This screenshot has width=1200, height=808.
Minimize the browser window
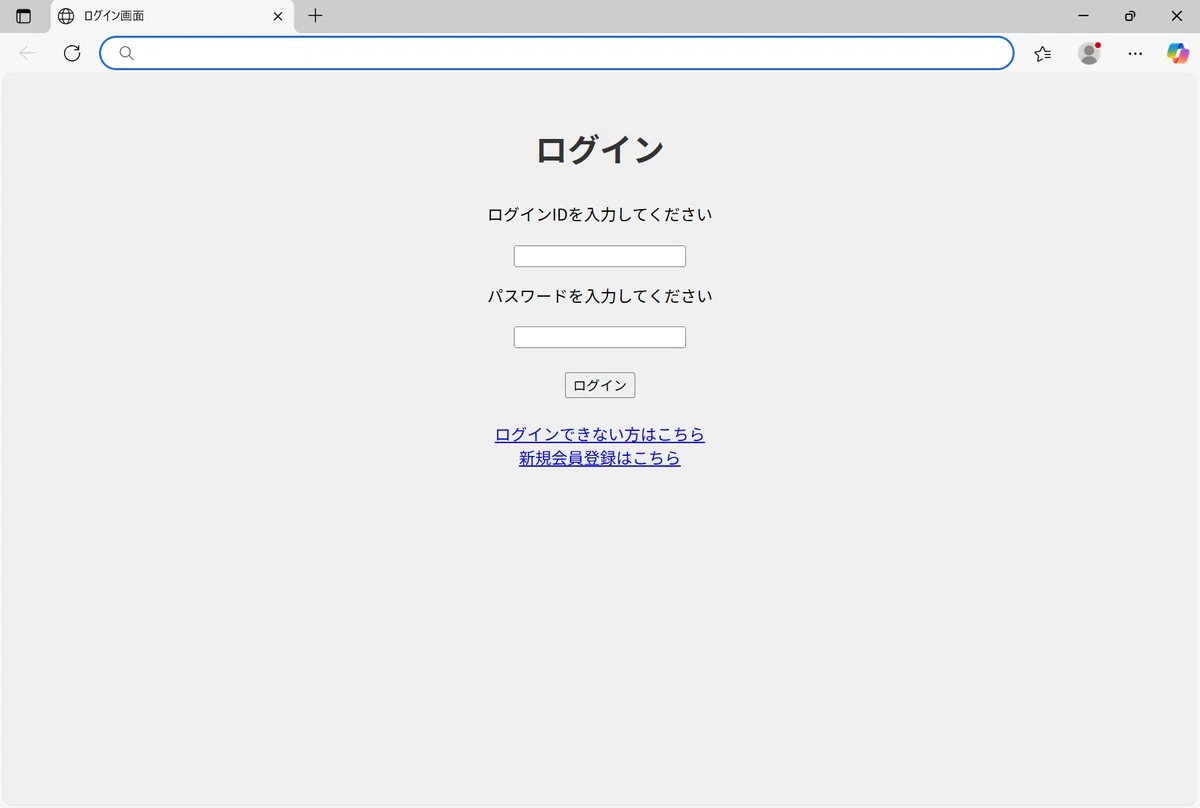pos(1083,16)
